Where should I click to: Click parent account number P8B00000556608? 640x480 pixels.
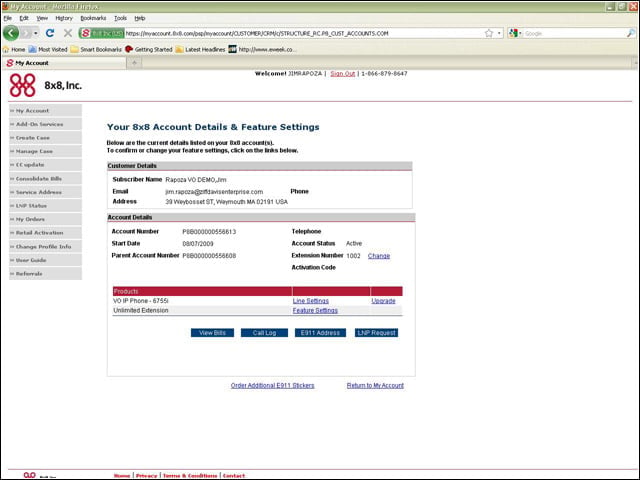(209, 256)
